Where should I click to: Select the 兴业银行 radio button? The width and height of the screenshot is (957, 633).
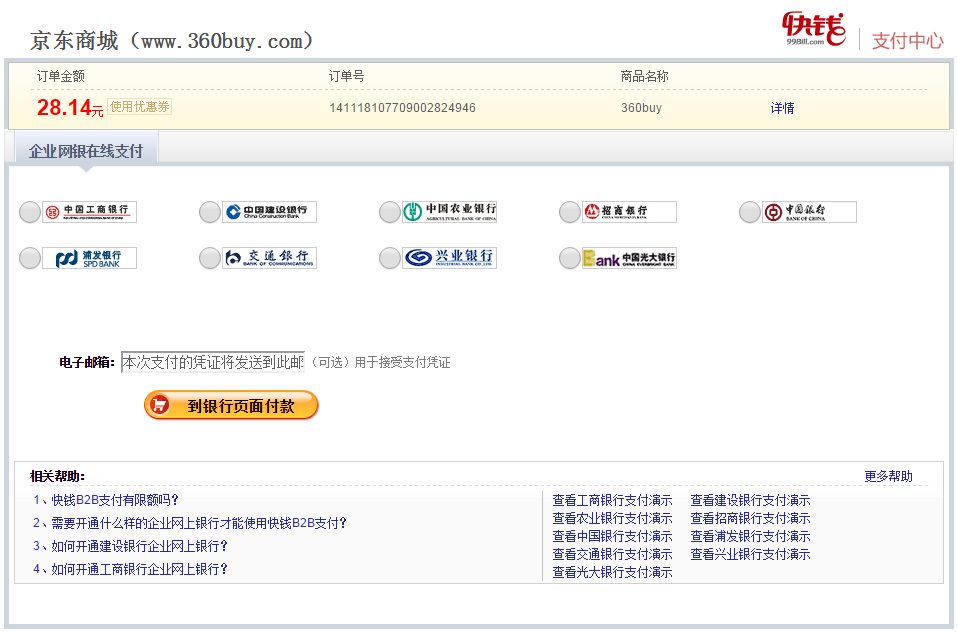[x=389, y=258]
